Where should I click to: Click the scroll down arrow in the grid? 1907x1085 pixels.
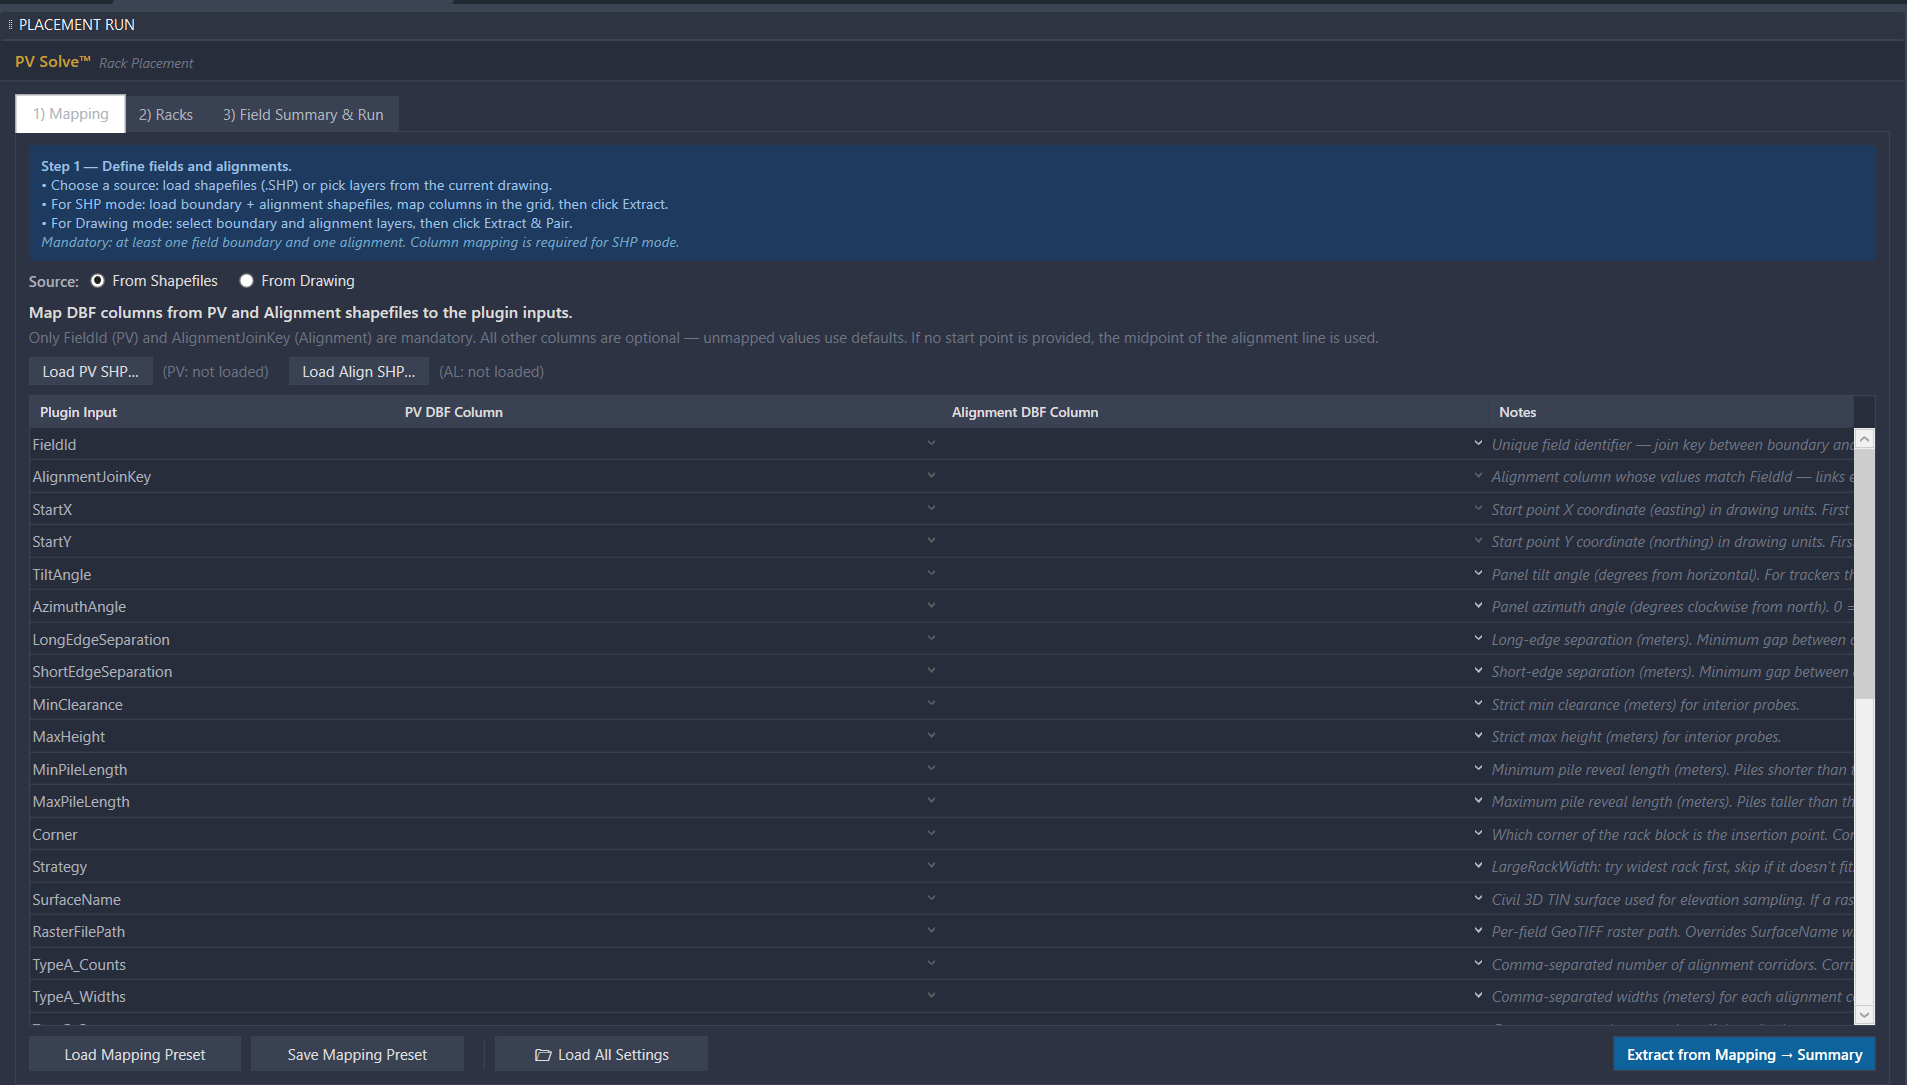(x=1864, y=1014)
